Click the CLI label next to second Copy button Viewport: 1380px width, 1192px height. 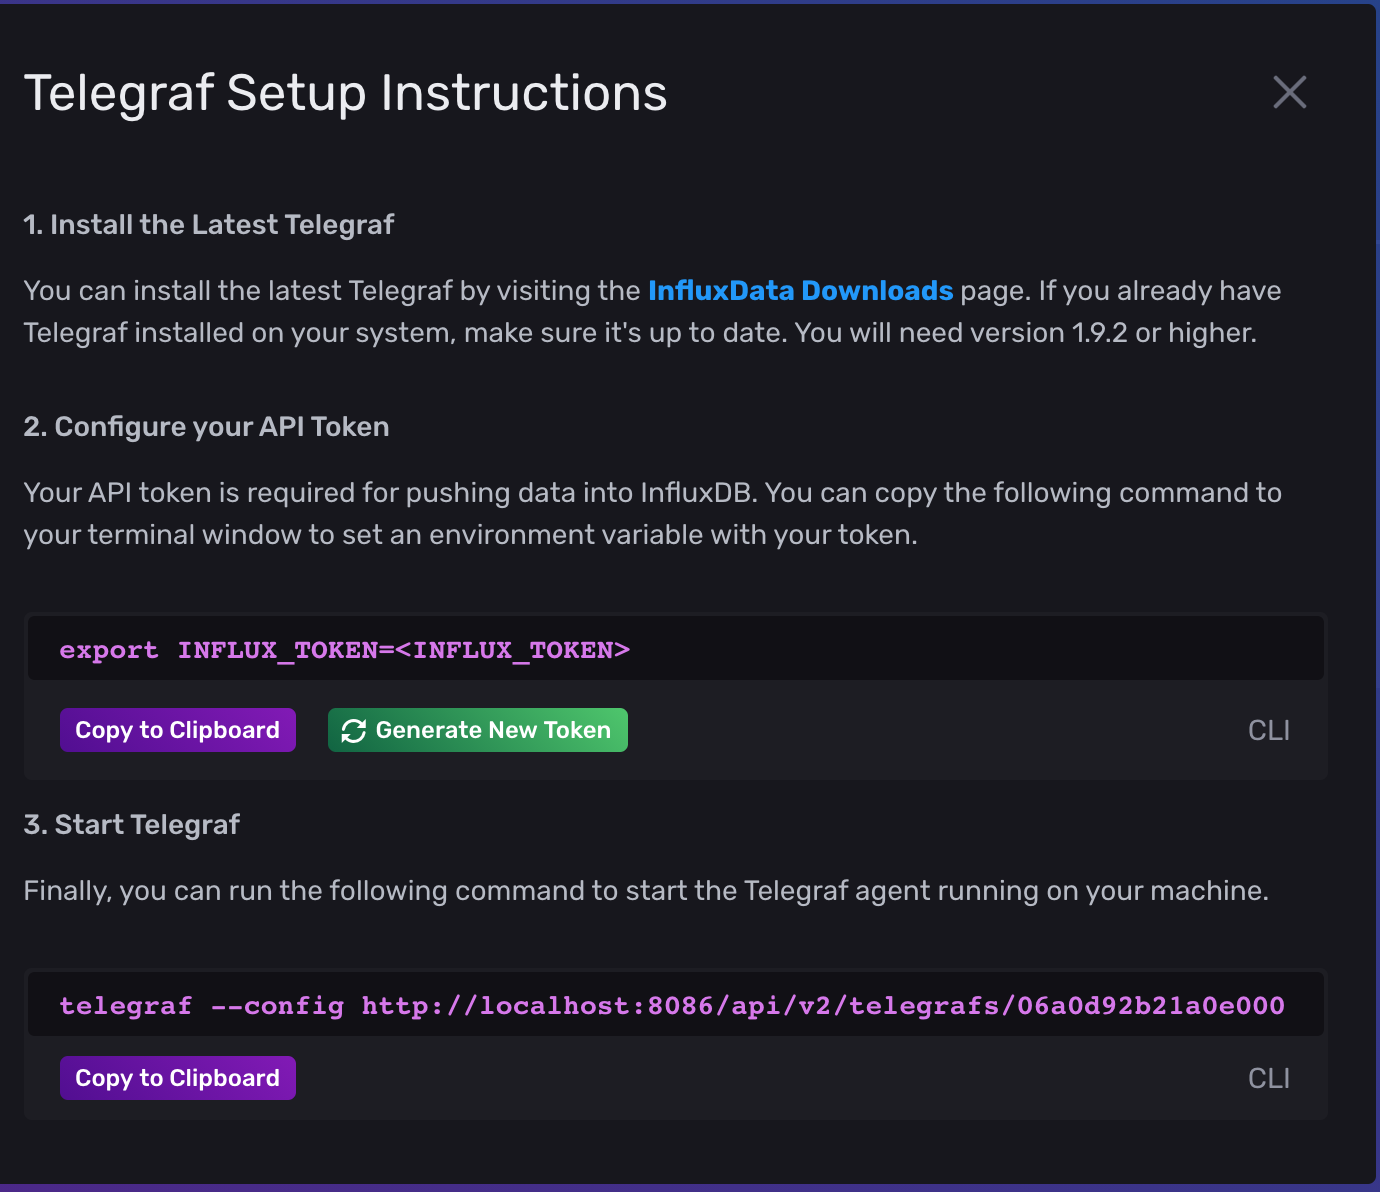[1268, 1078]
